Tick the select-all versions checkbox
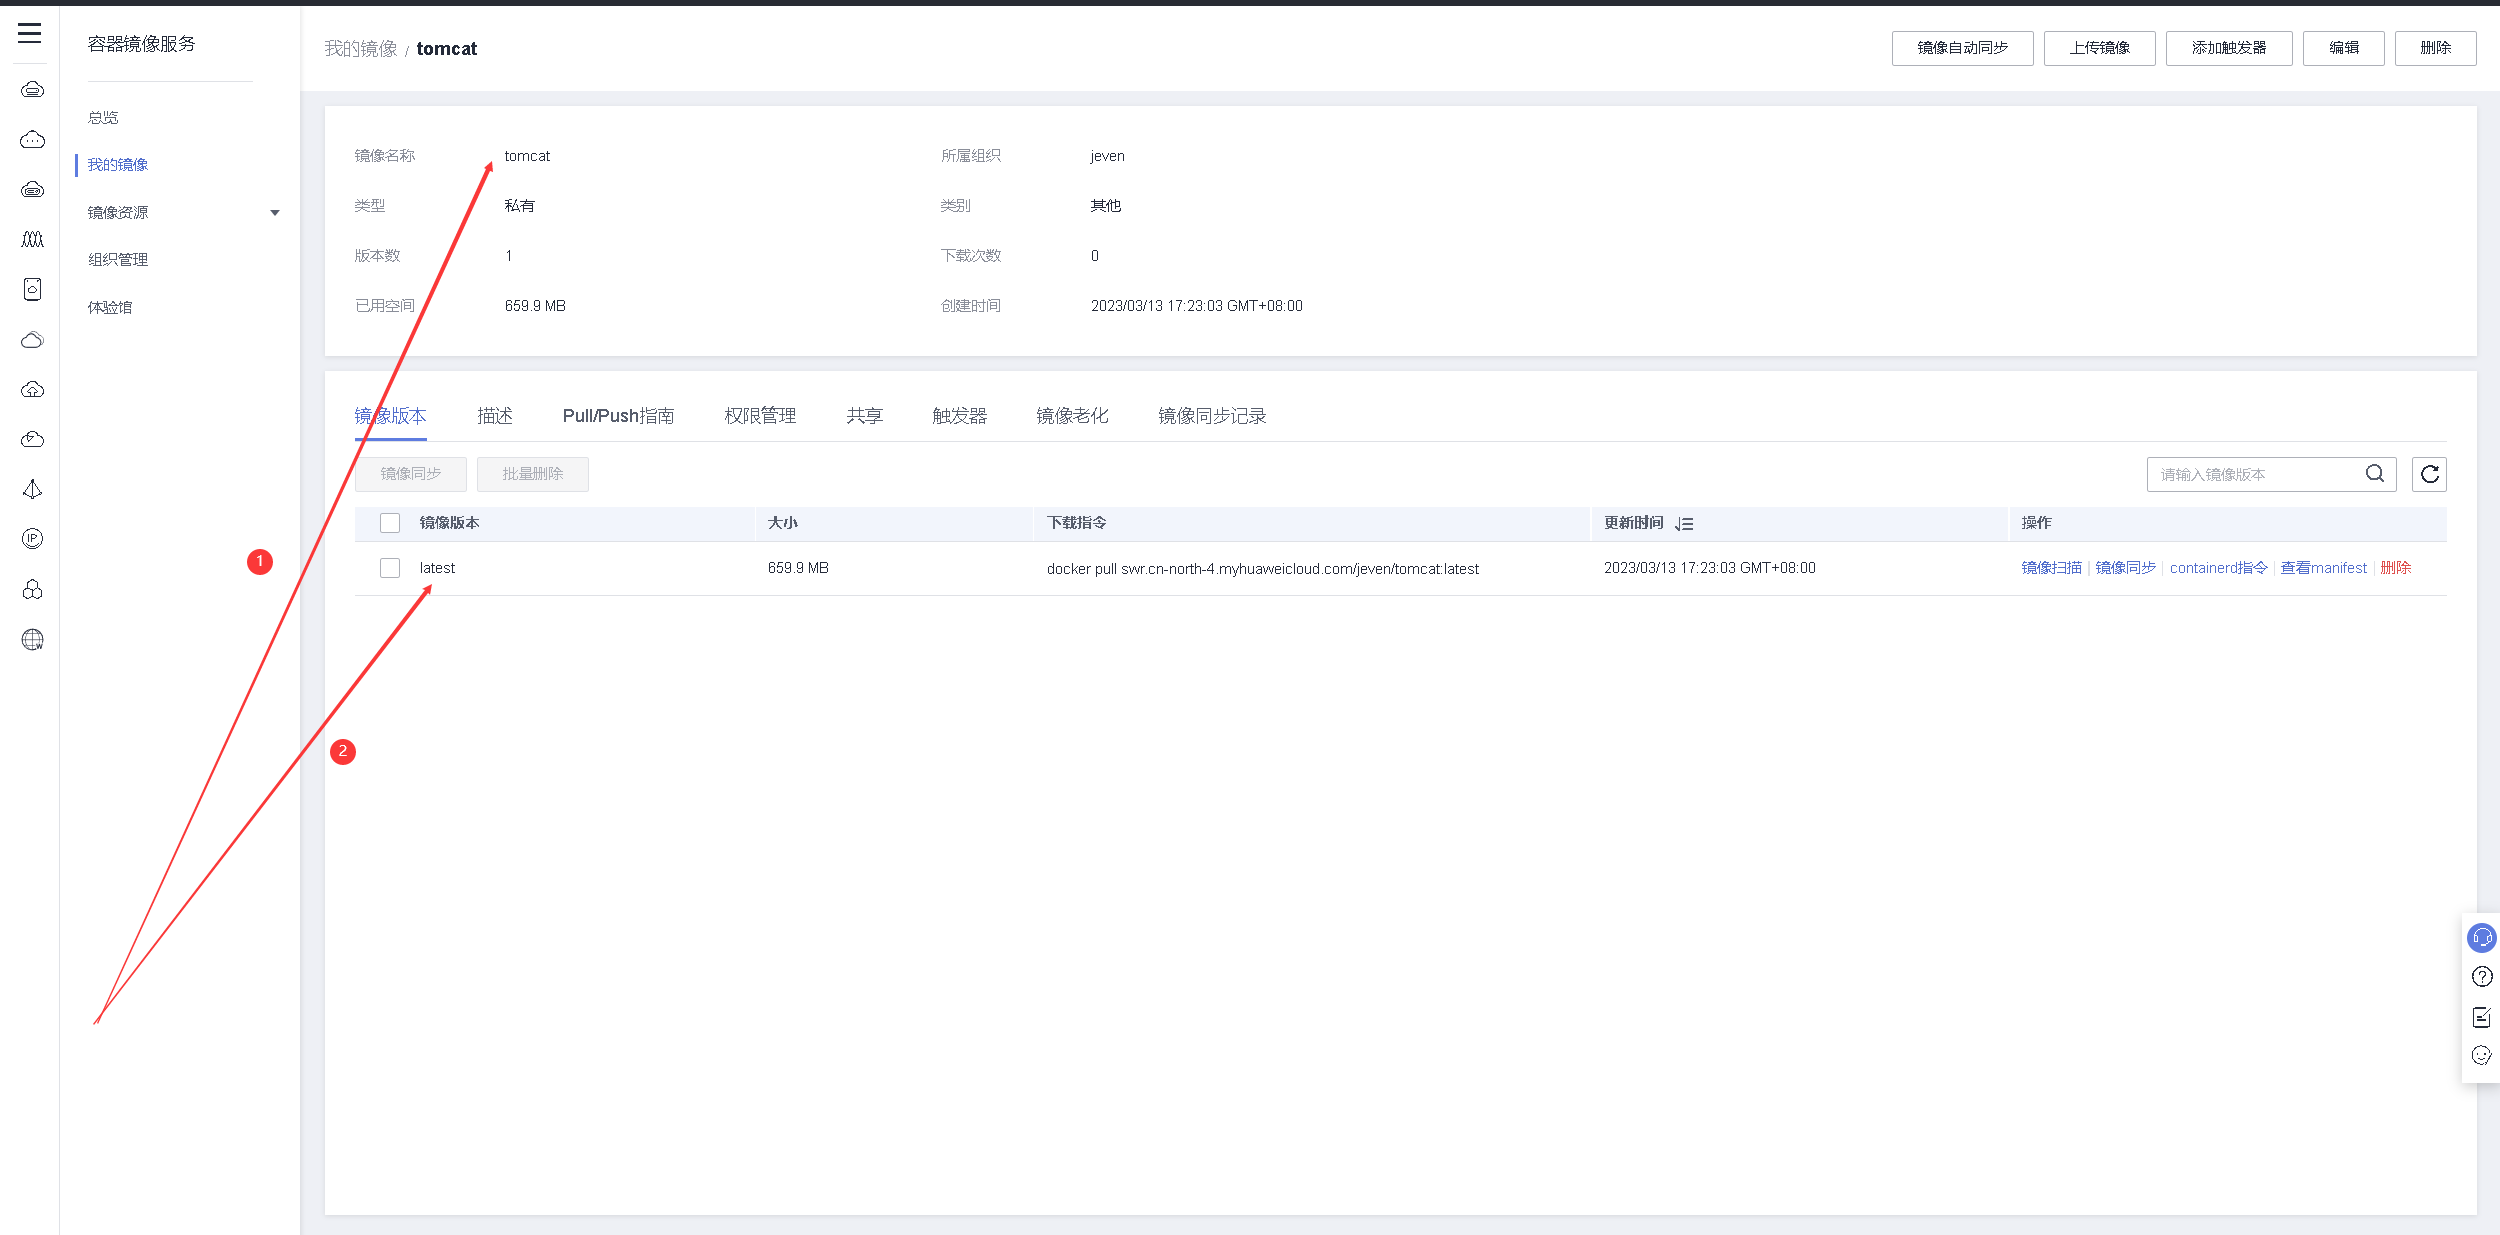The image size is (2500, 1235). pyautogui.click(x=390, y=523)
